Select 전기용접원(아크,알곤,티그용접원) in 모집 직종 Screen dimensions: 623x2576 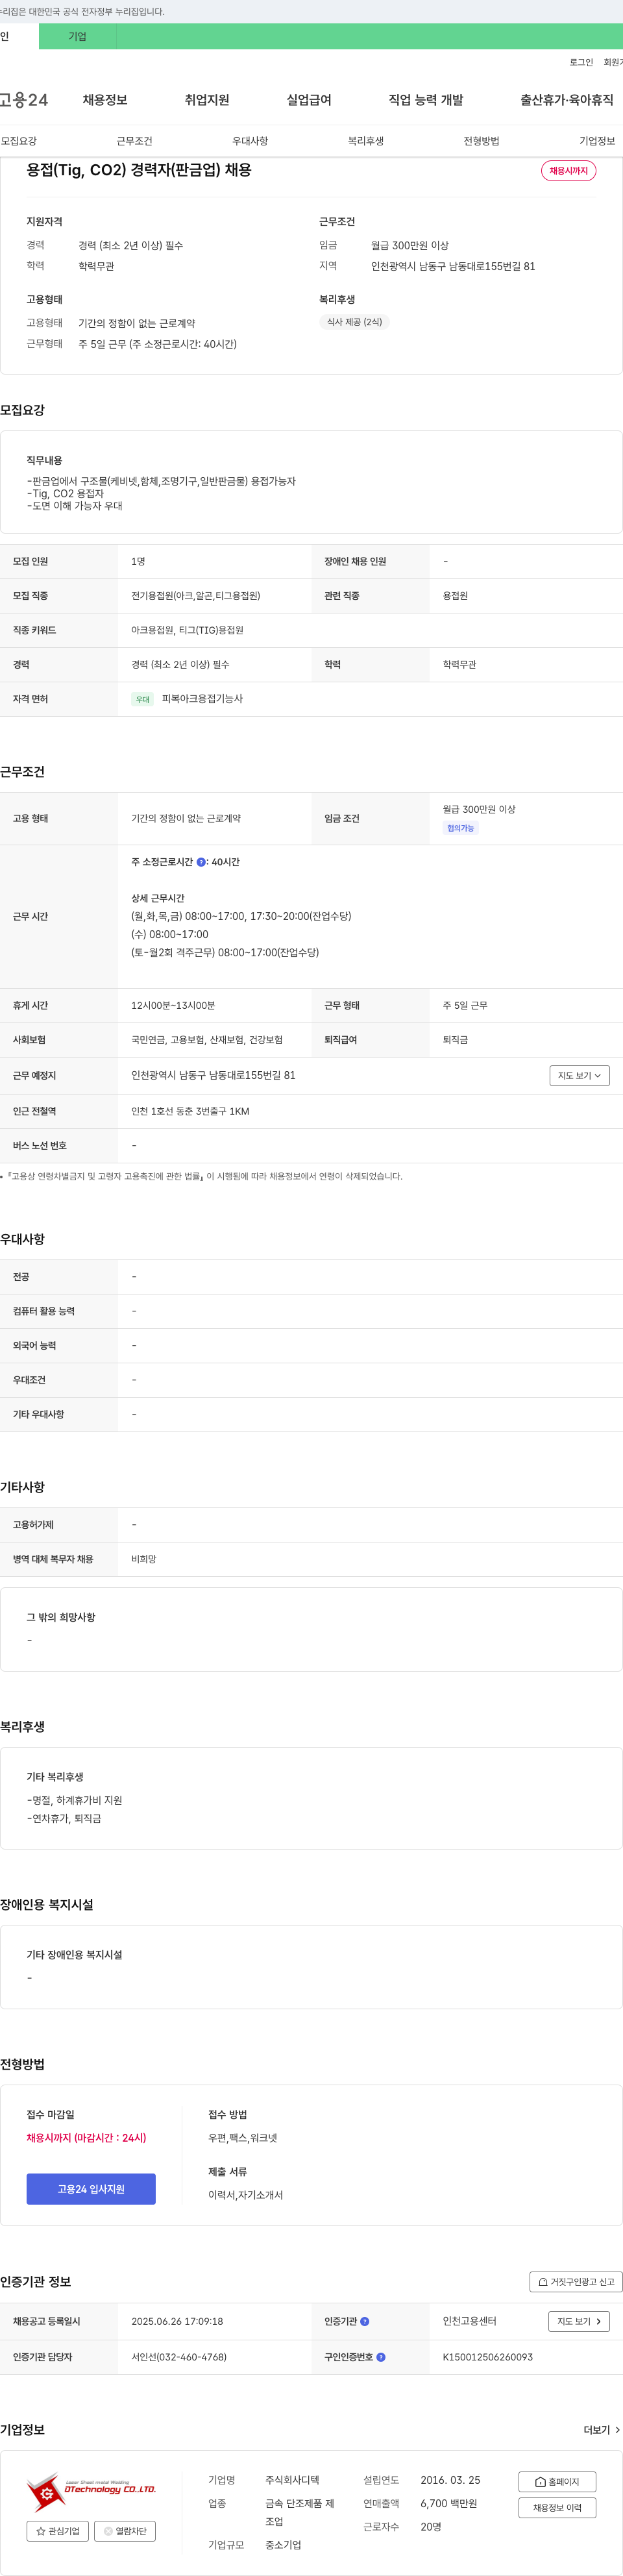(196, 595)
